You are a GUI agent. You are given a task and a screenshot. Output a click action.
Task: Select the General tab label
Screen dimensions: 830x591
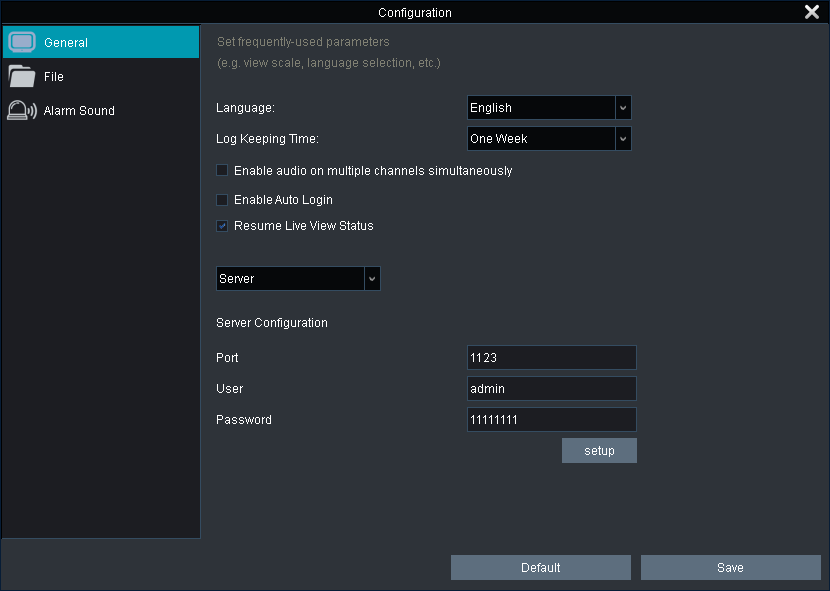pyautogui.click(x=66, y=43)
